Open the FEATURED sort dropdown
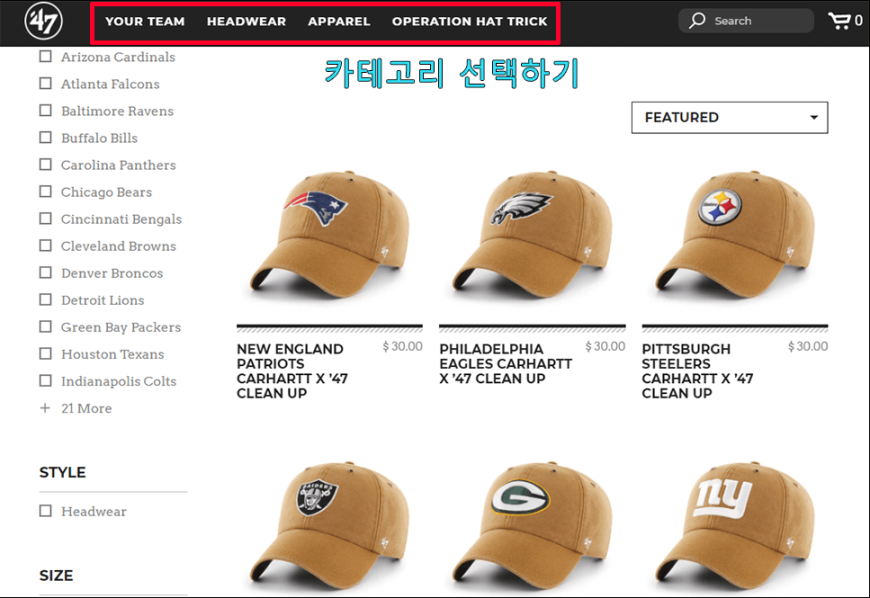 (x=730, y=118)
